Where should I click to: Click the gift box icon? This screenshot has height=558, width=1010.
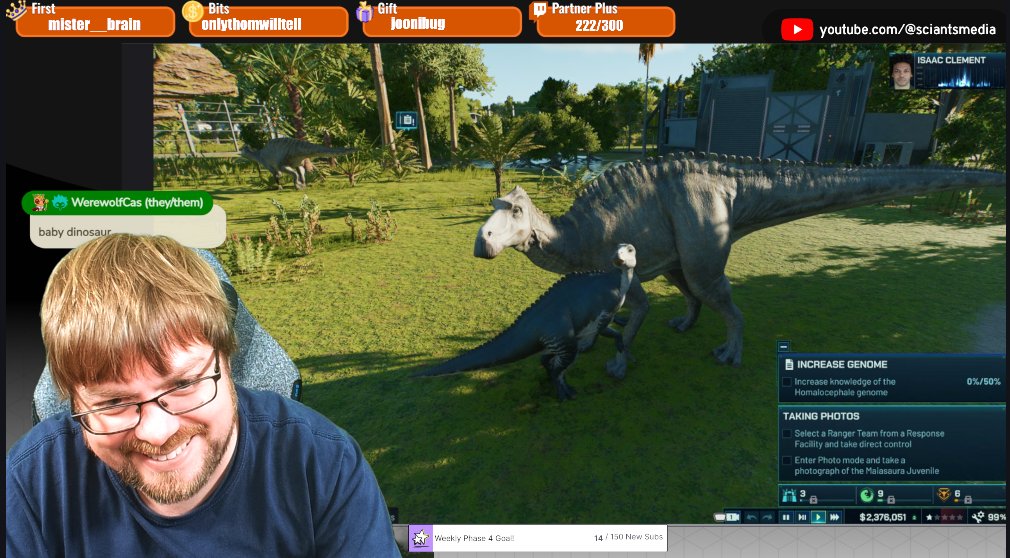[x=365, y=11]
